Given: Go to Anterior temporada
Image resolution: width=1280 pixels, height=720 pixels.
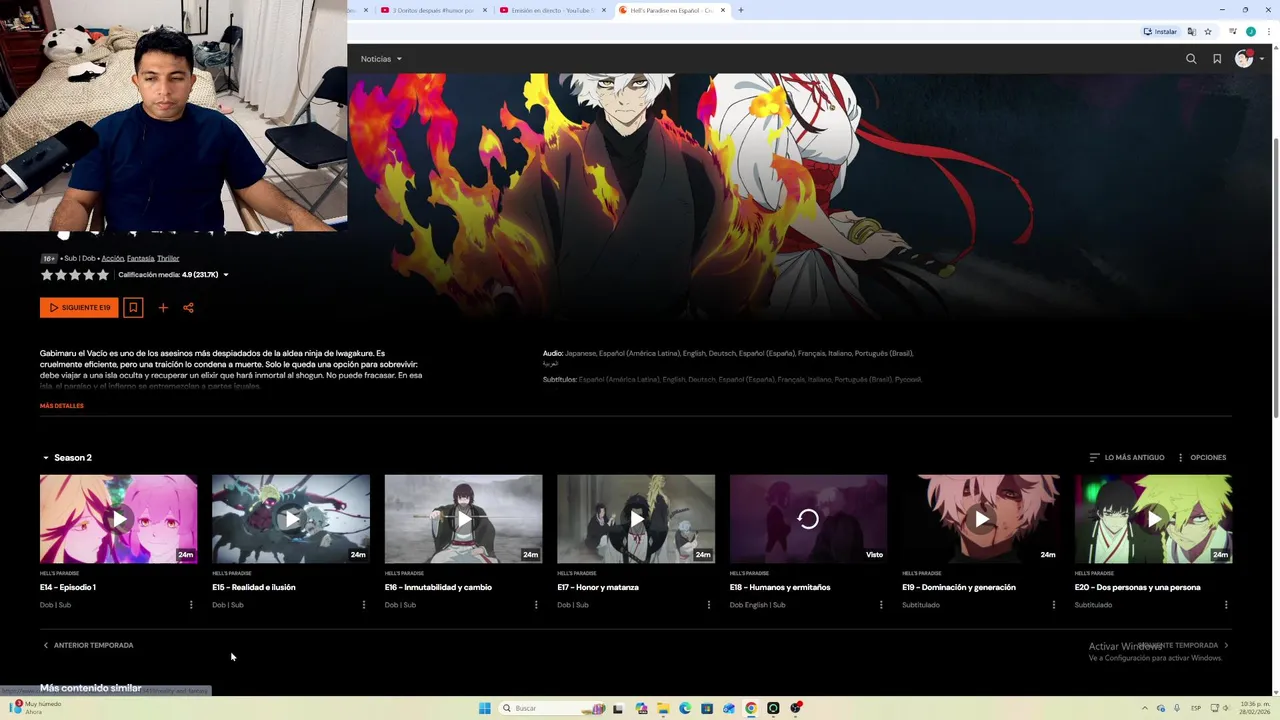Looking at the screenshot, I should pos(88,646).
